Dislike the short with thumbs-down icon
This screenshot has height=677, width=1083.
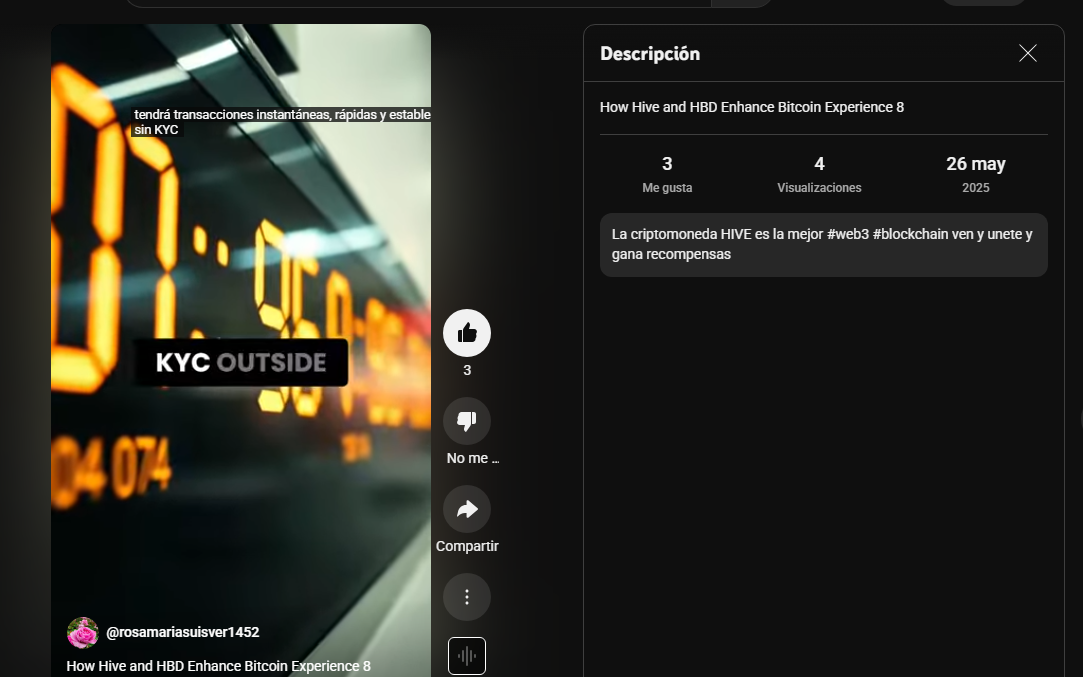pos(467,421)
